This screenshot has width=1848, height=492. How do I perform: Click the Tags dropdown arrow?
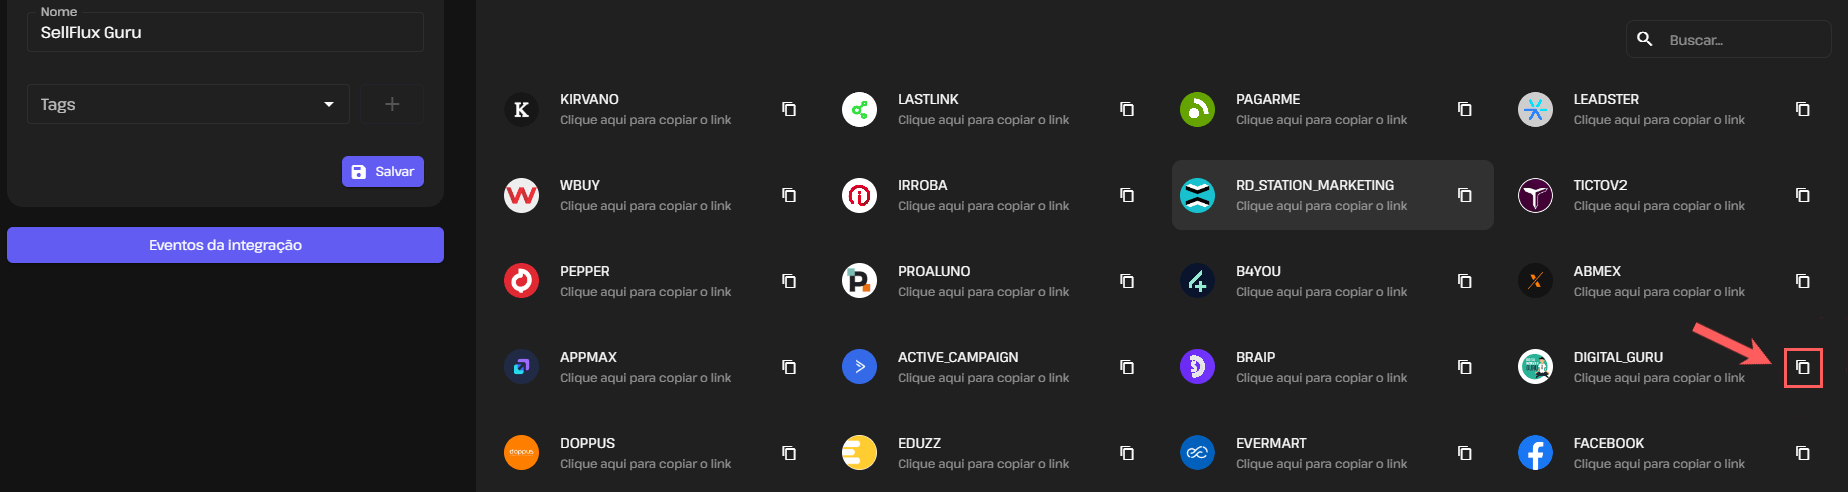coord(329,104)
